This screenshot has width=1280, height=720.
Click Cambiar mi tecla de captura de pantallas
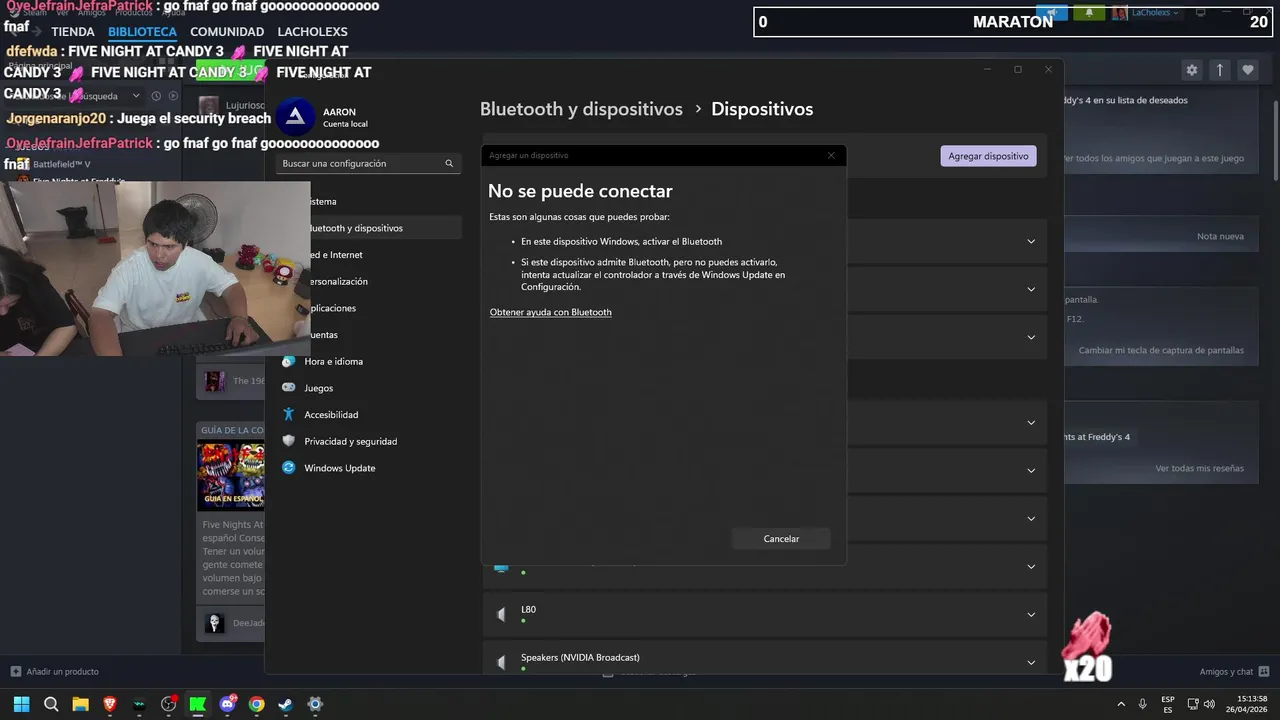point(1161,350)
